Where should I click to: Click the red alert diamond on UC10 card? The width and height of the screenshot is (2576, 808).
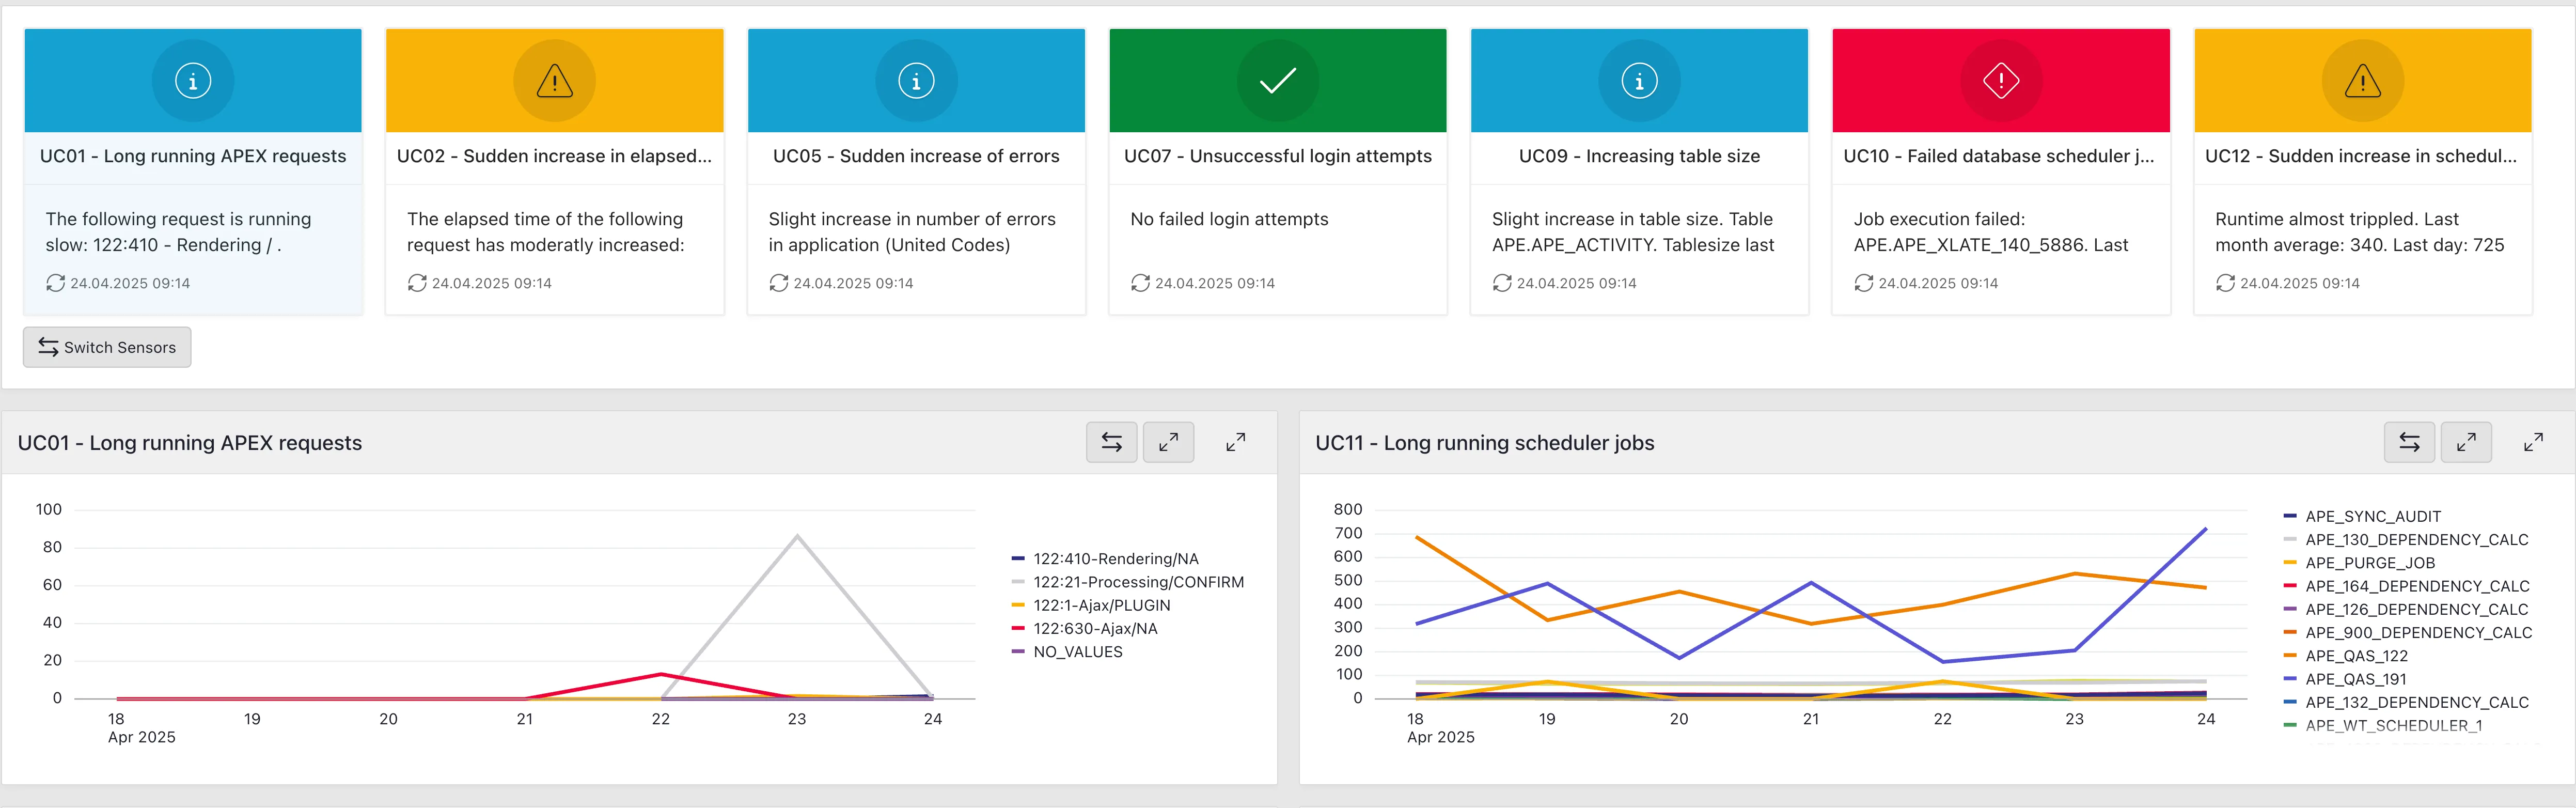2001,80
